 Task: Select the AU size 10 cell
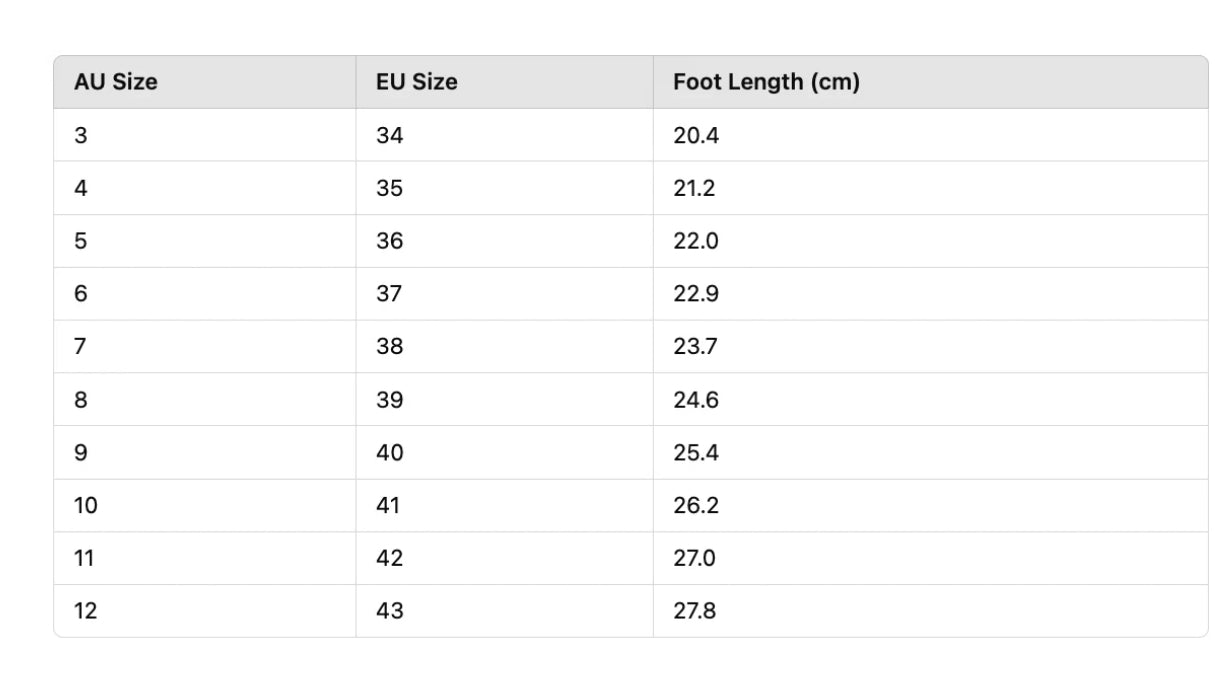(x=205, y=506)
